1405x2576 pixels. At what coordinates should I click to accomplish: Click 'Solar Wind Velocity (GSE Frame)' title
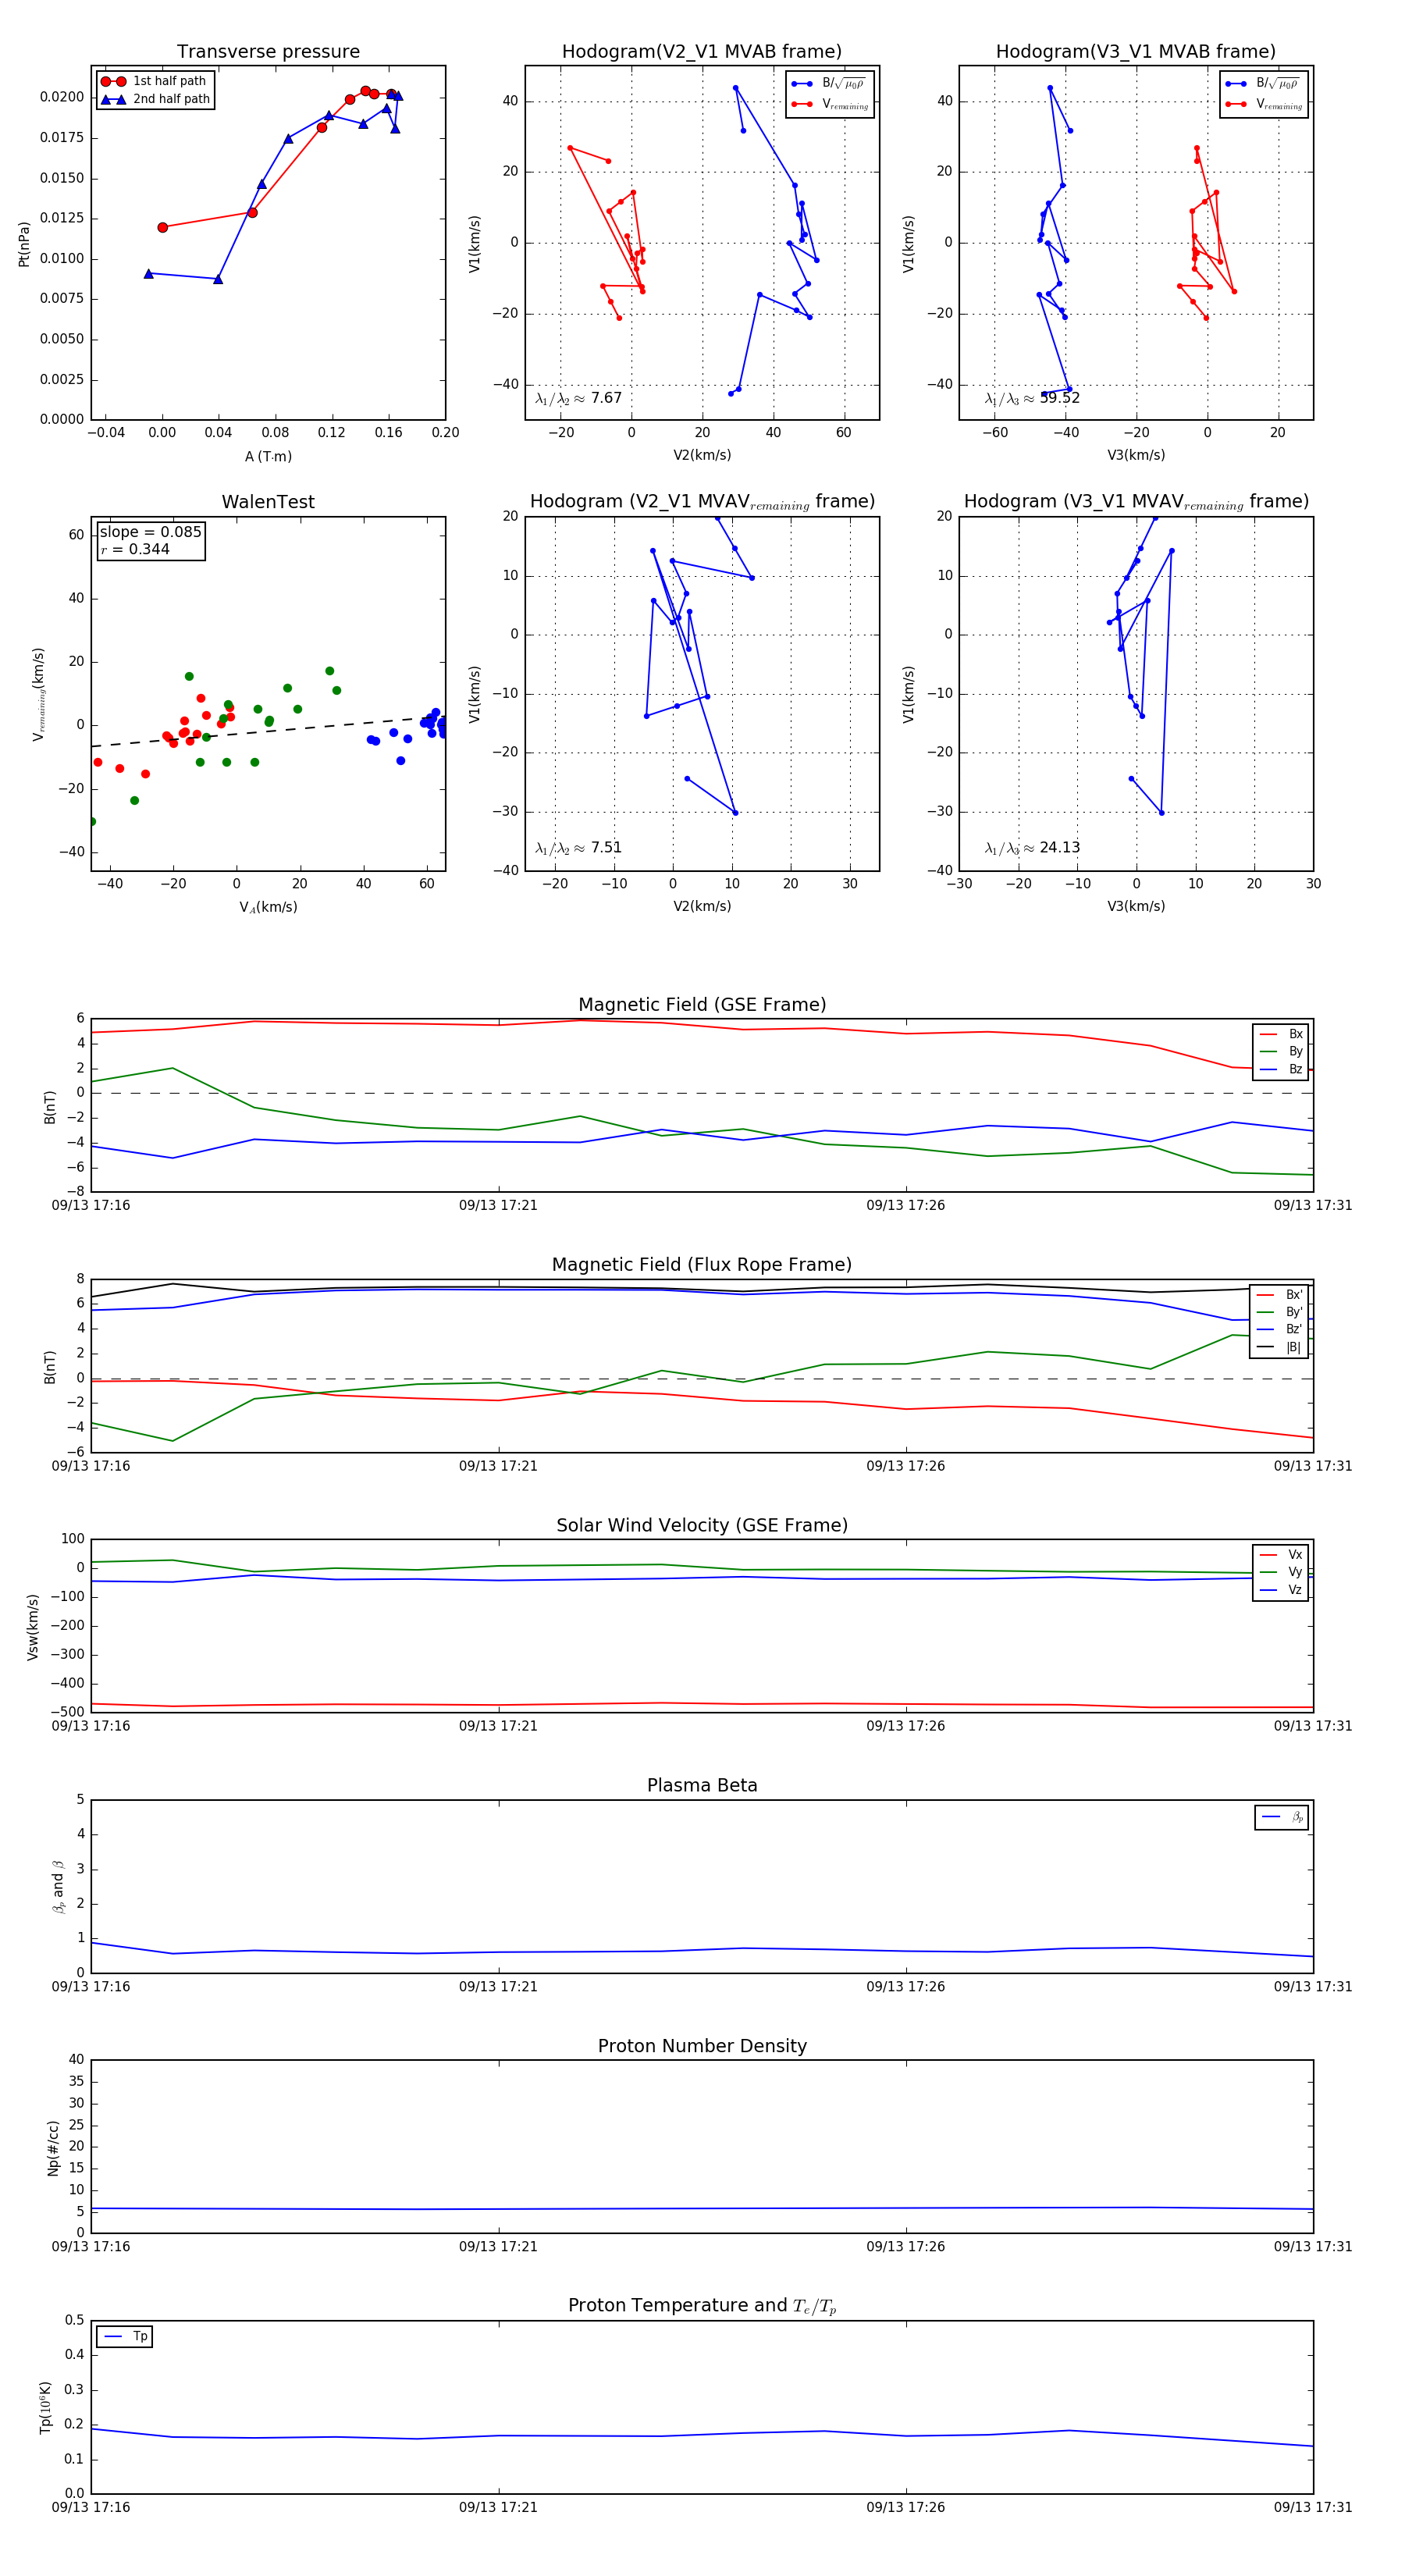[702, 1525]
